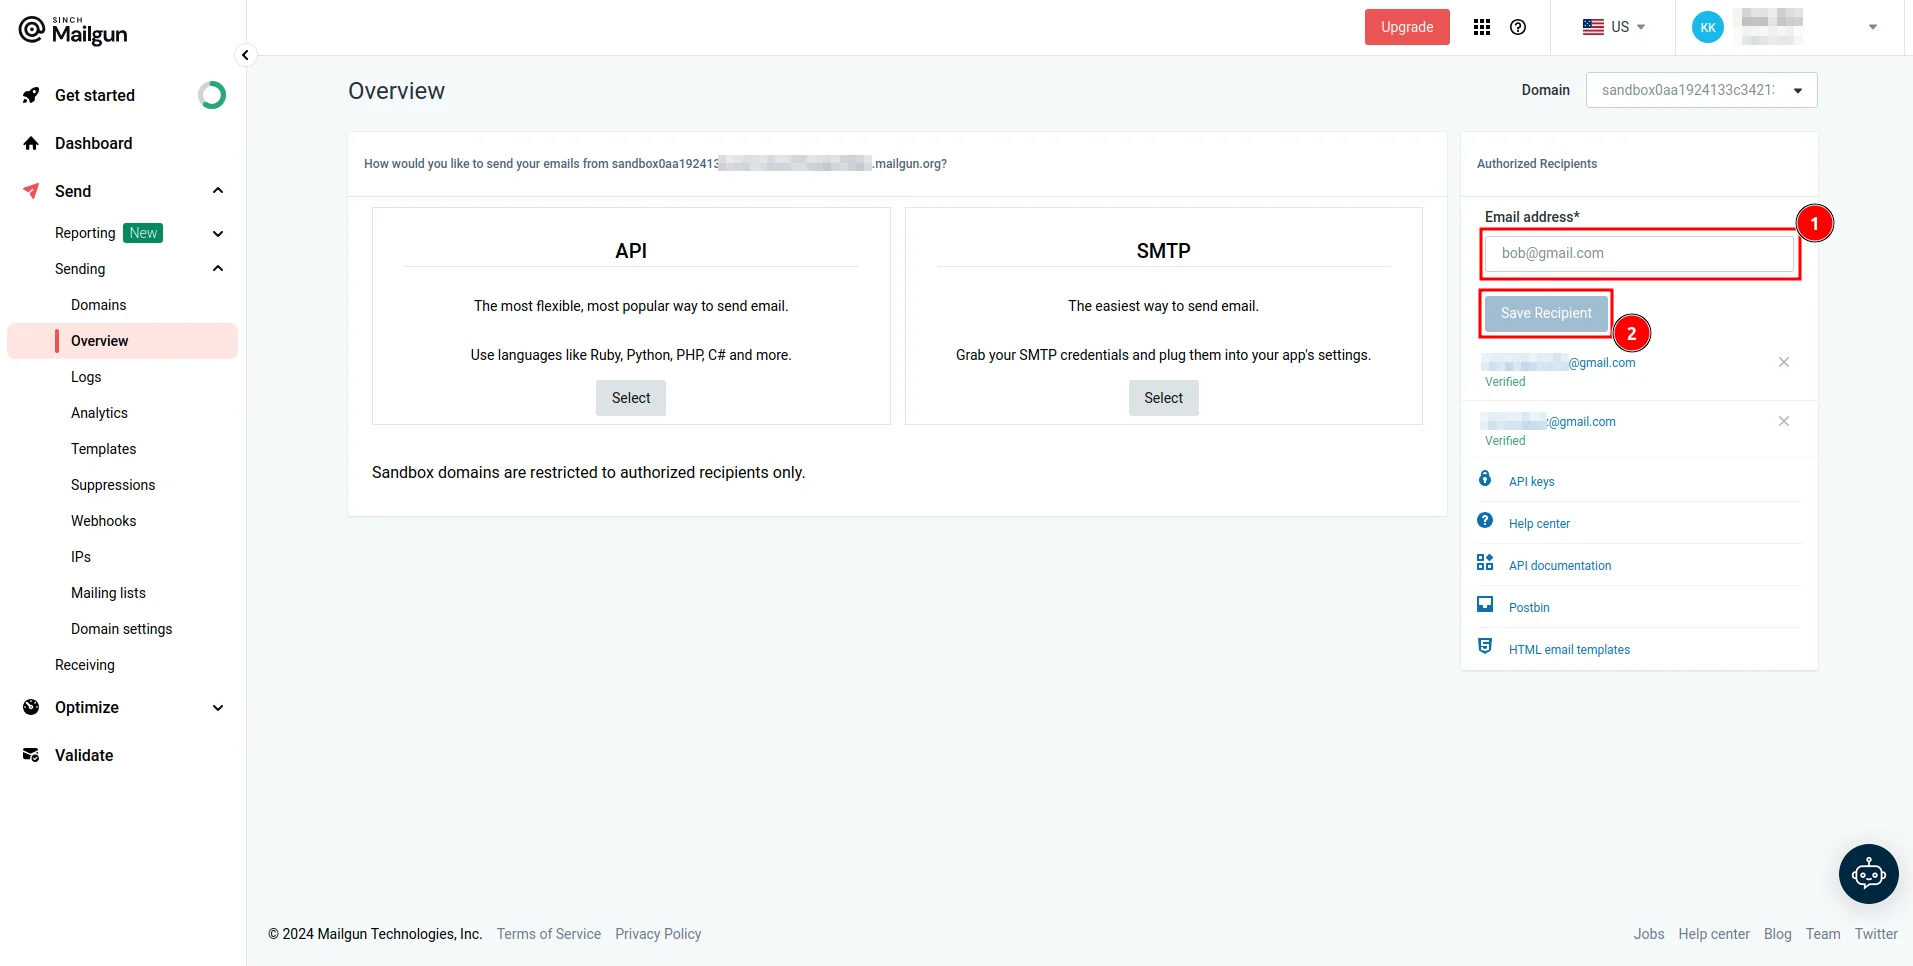This screenshot has height=966, width=1913.
Task: Open Logs in the sidebar
Action: pos(86,377)
